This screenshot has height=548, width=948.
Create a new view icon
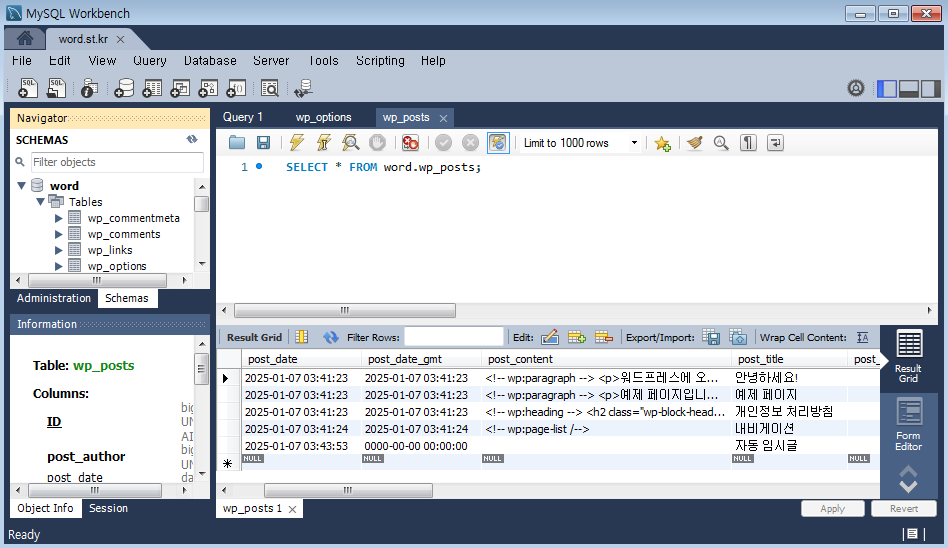[x=180, y=88]
